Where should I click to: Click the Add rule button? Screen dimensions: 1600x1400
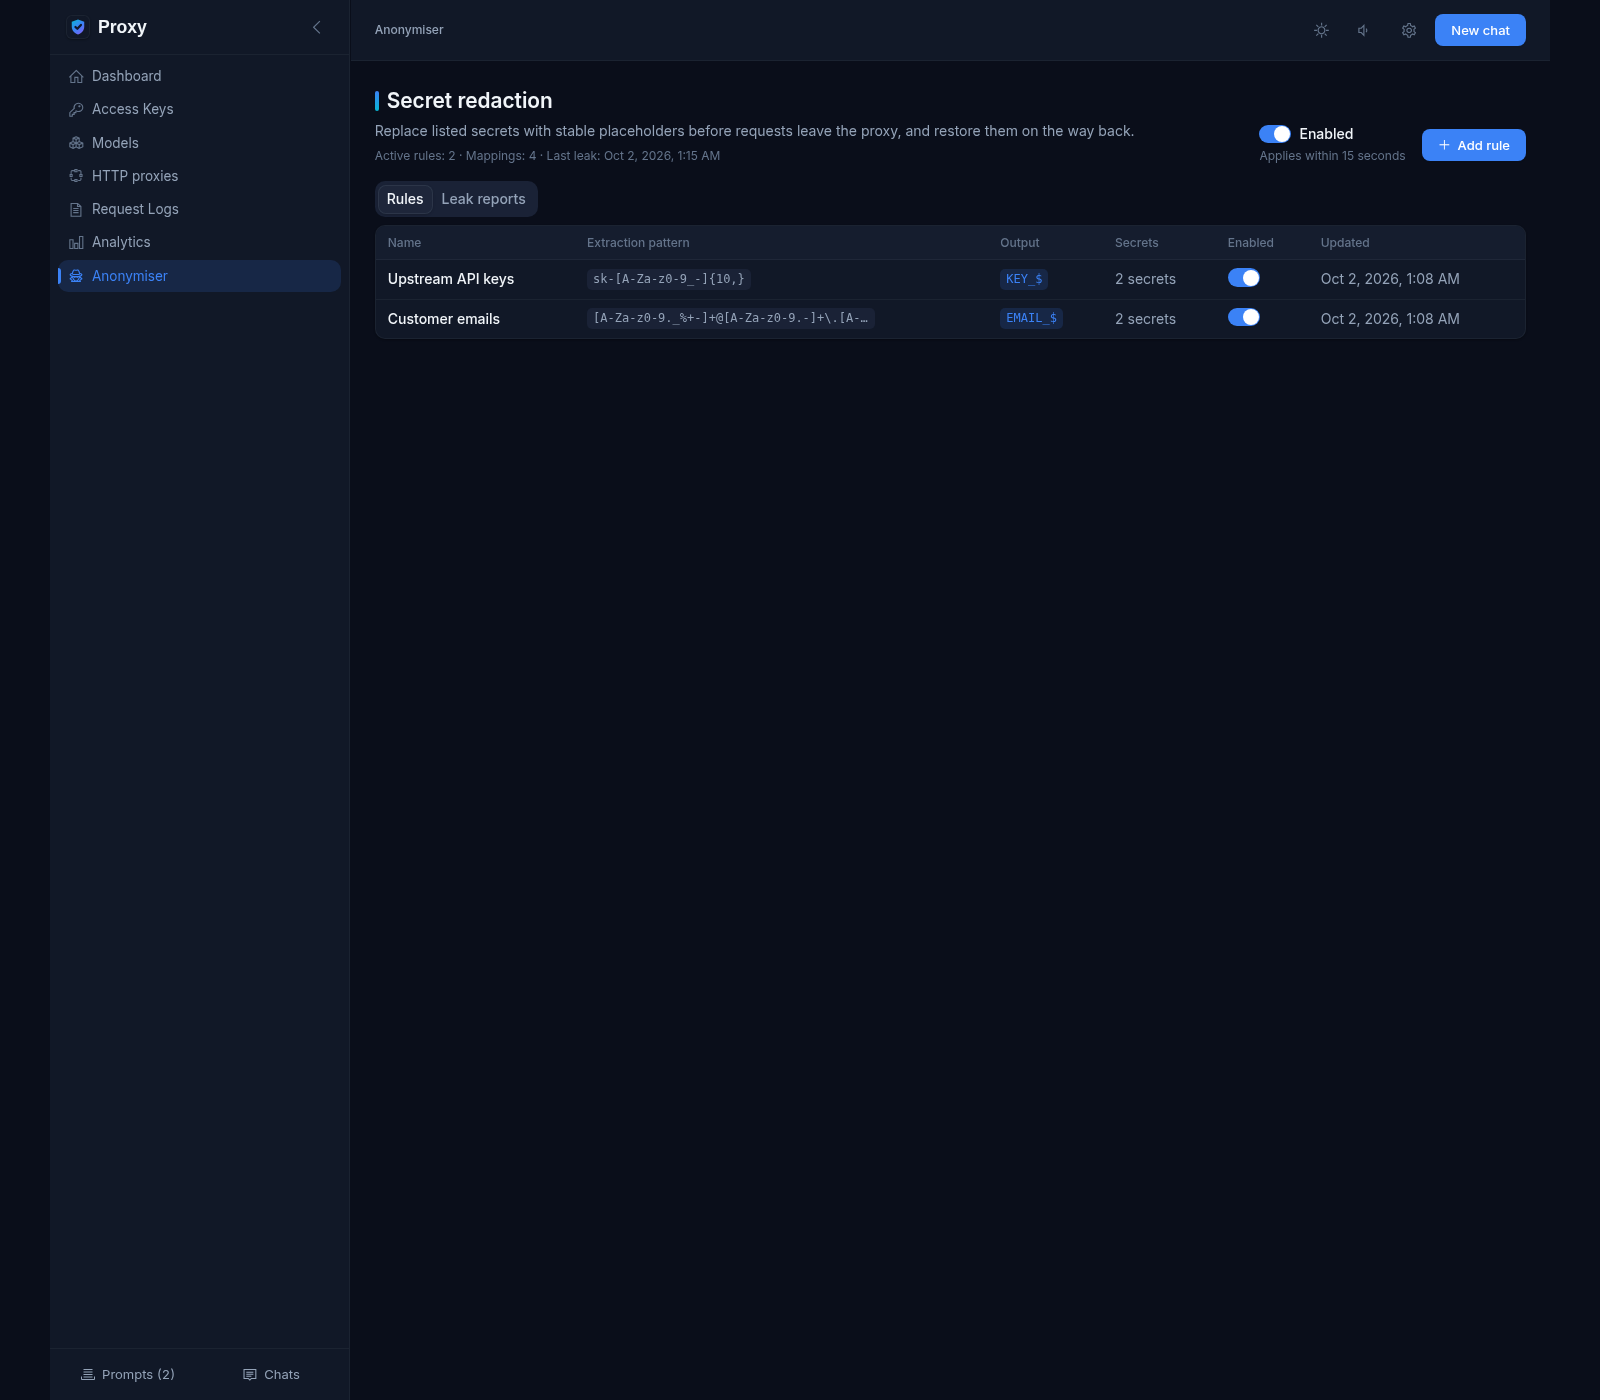tap(1473, 145)
